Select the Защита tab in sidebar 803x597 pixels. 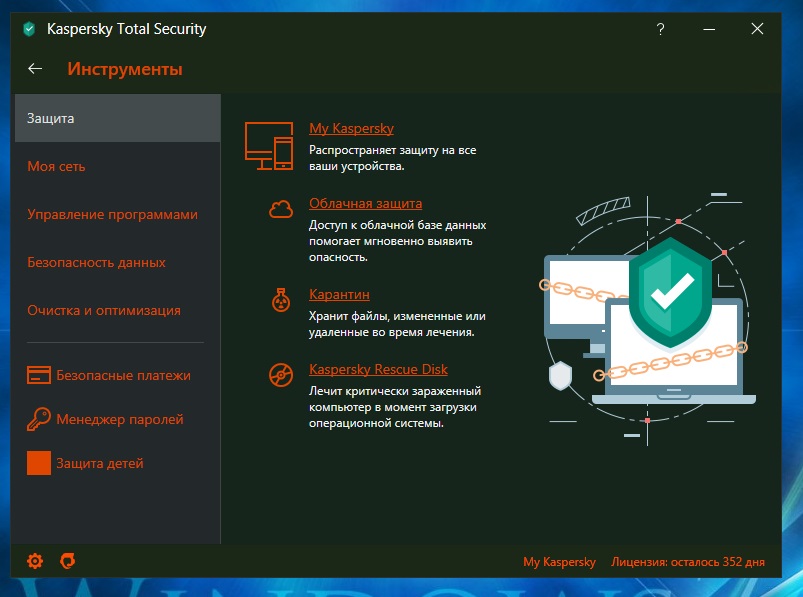[x=118, y=118]
